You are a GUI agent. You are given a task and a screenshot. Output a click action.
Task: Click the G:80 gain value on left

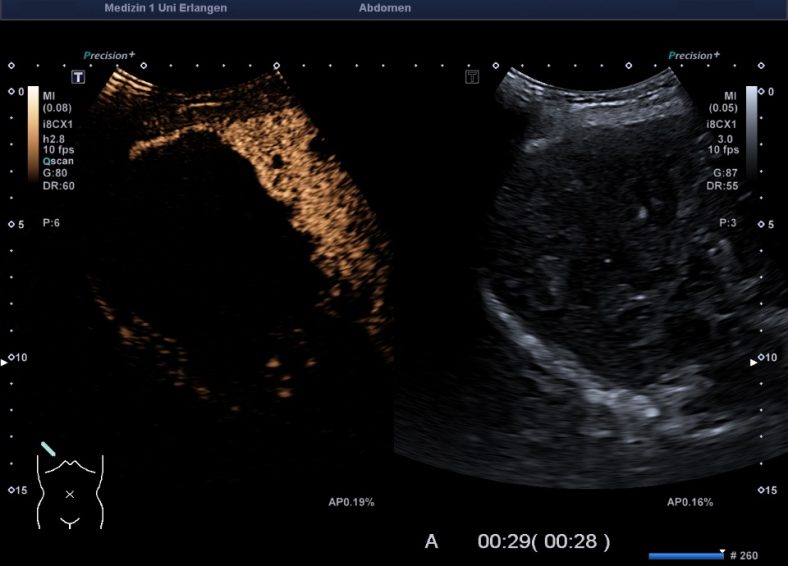[x=57, y=172]
